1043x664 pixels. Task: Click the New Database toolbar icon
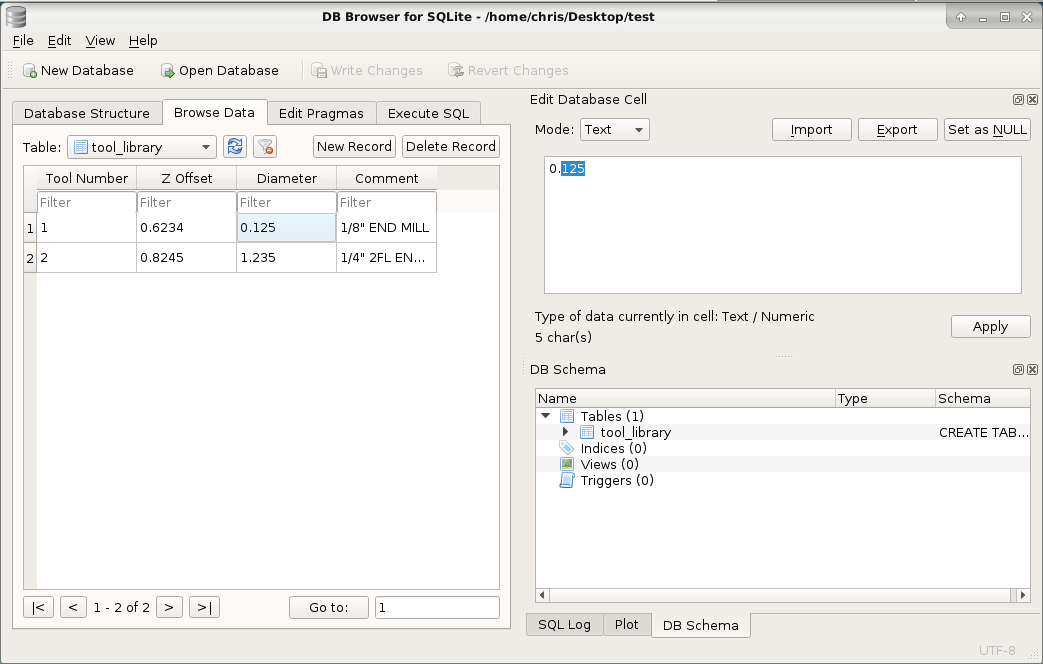(x=29, y=71)
